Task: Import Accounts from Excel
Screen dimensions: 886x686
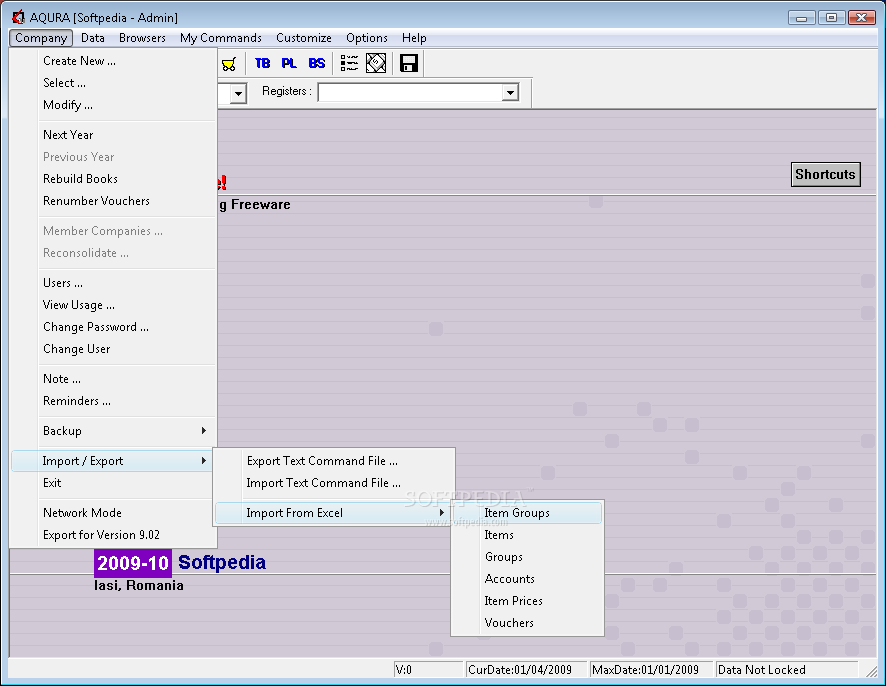Action: click(x=527, y=579)
